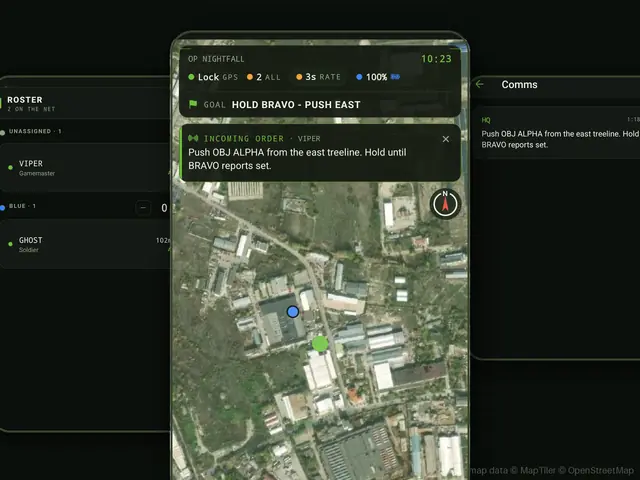Tap the green goal flag icon
The width and height of the screenshot is (640, 480).
coord(193,104)
